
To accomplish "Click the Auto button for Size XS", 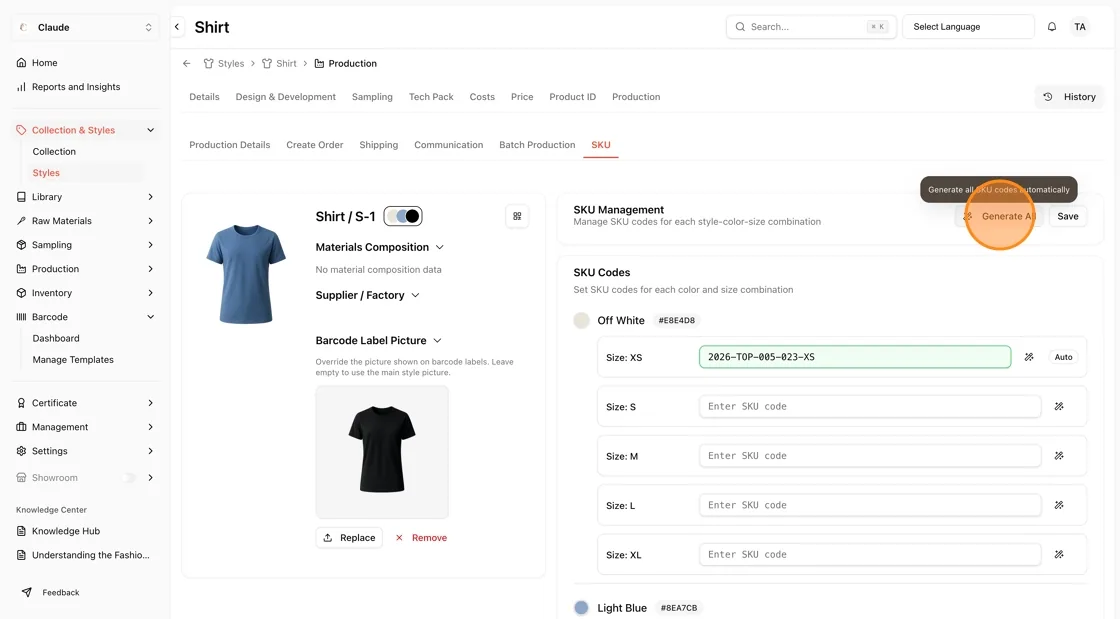I will click(1064, 357).
